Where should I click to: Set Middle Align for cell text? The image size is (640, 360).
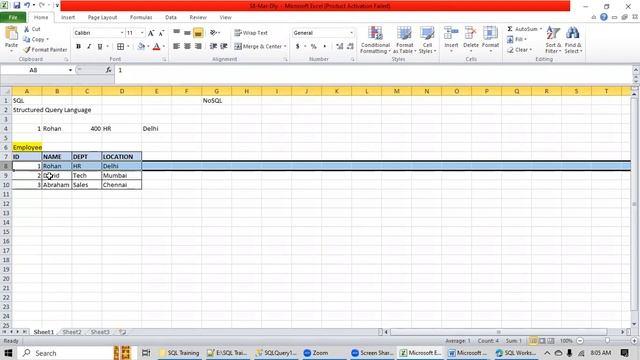tap(187, 32)
